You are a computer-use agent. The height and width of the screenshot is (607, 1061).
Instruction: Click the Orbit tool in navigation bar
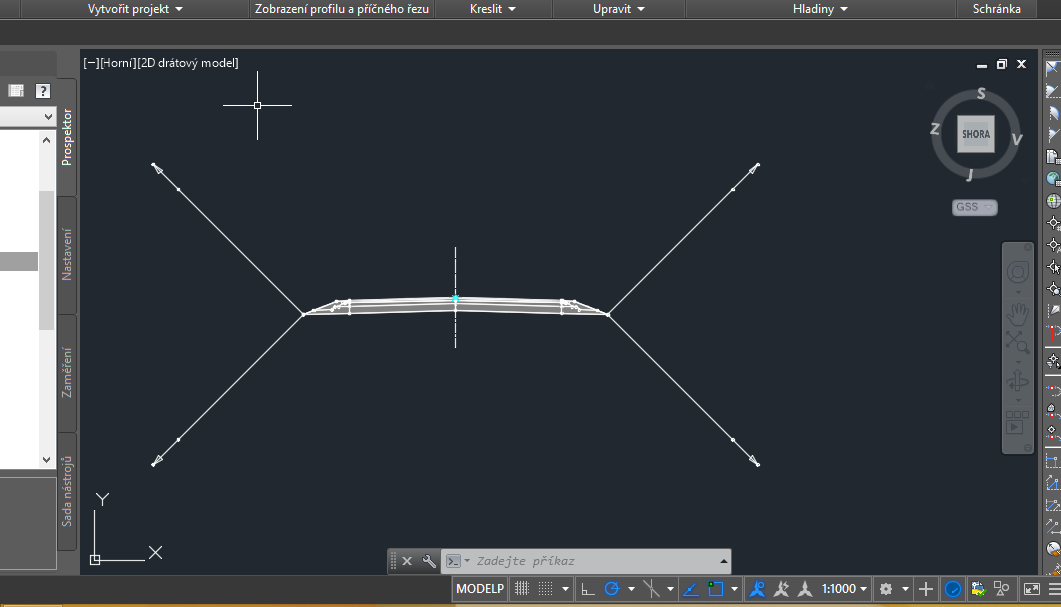pyautogui.click(x=1018, y=381)
